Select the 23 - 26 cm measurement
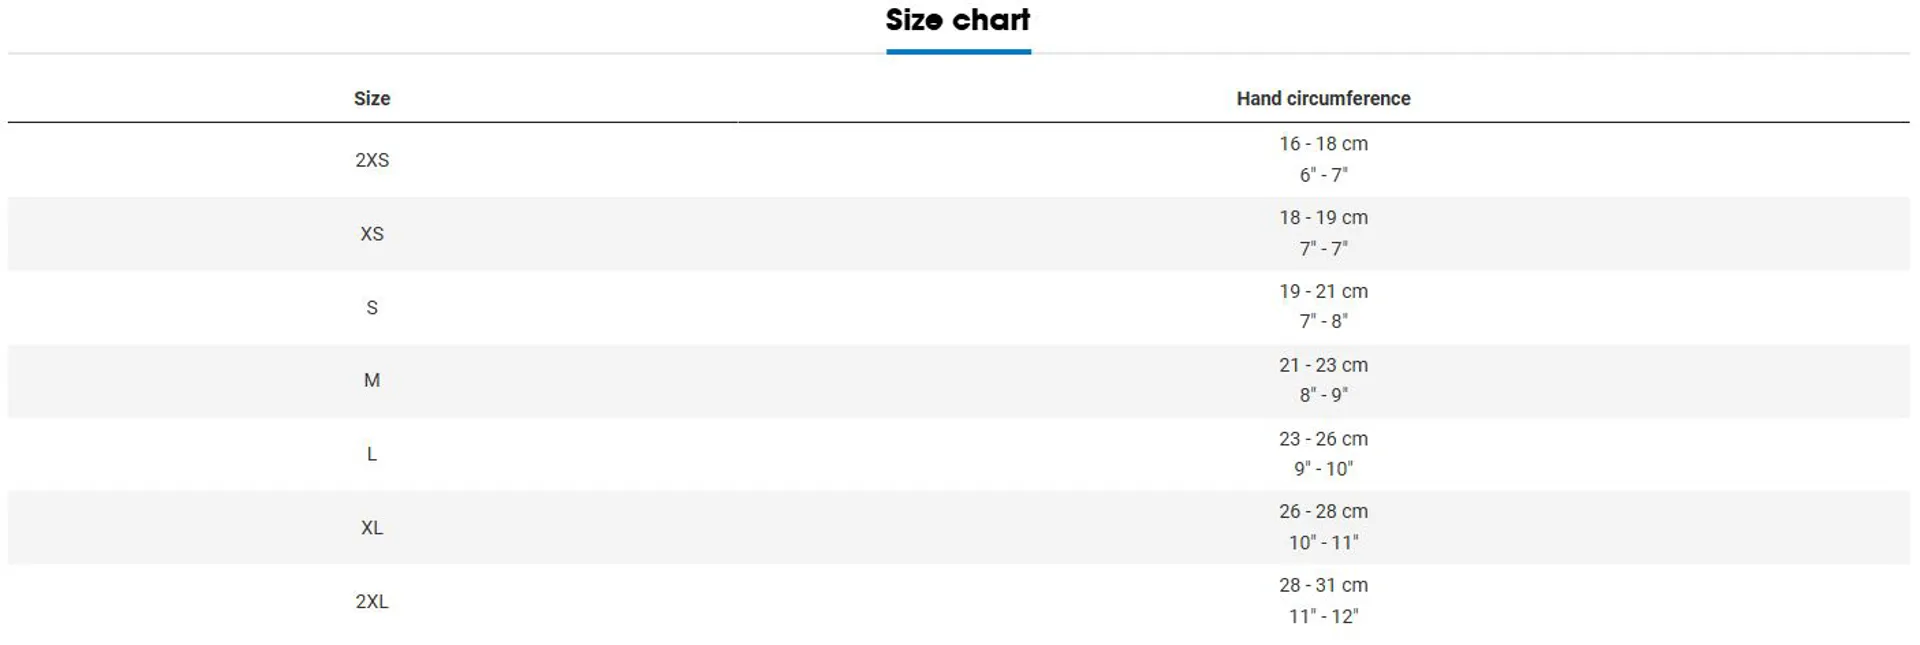1920x645 pixels. pos(1322,439)
